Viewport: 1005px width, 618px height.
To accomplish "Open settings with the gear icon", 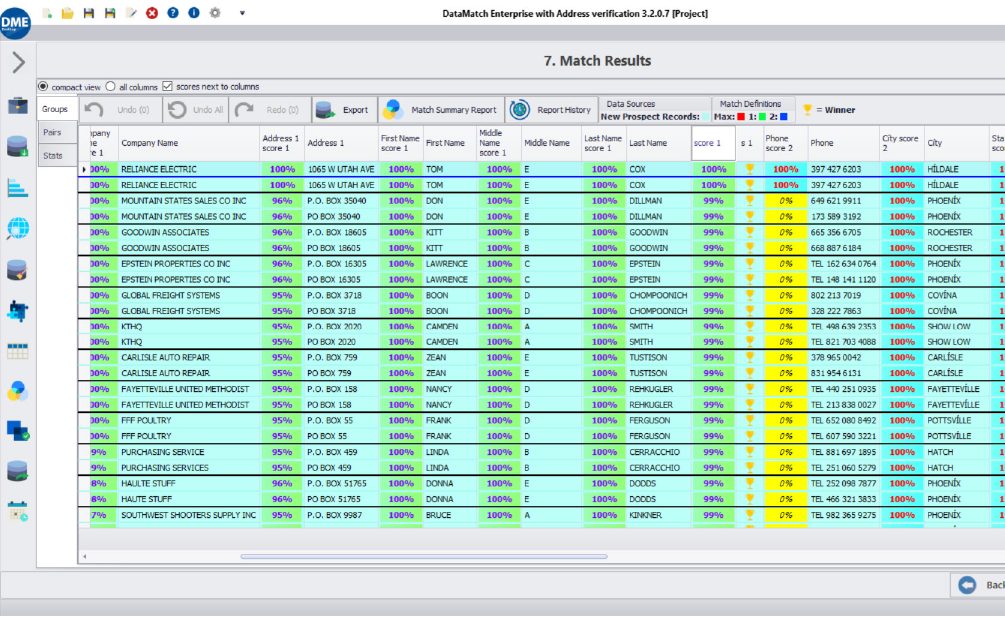I will click(x=215, y=13).
